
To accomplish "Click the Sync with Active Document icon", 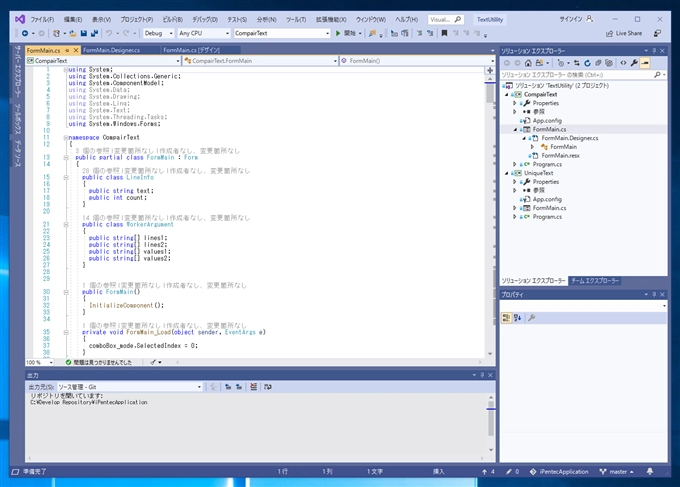I will [576, 63].
